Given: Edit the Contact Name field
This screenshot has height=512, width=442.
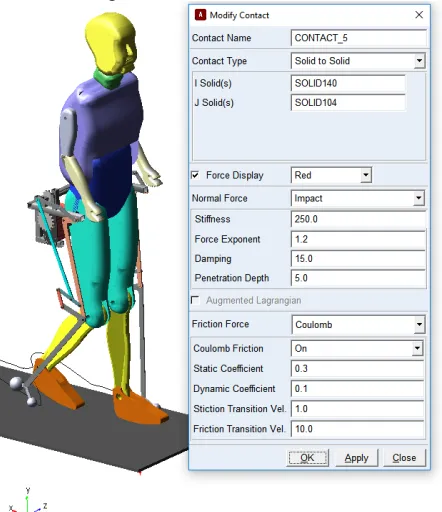Looking at the screenshot, I should (x=358, y=38).
